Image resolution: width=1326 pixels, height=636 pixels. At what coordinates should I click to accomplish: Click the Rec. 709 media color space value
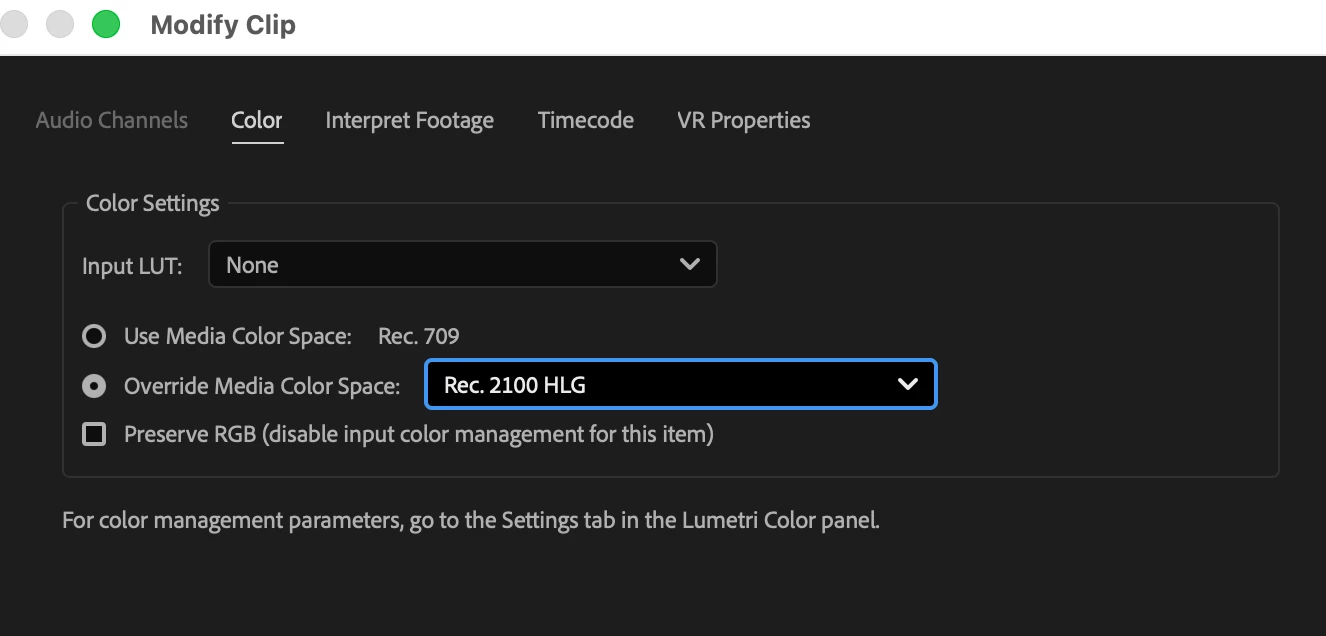pyautogui.click(x=419, y=336)
